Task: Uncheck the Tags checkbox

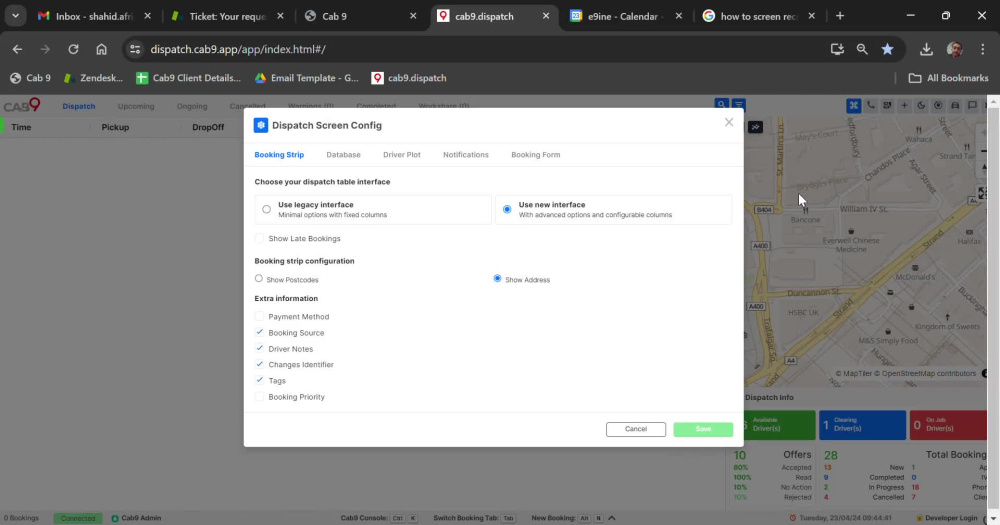Action: pos(259,380)
